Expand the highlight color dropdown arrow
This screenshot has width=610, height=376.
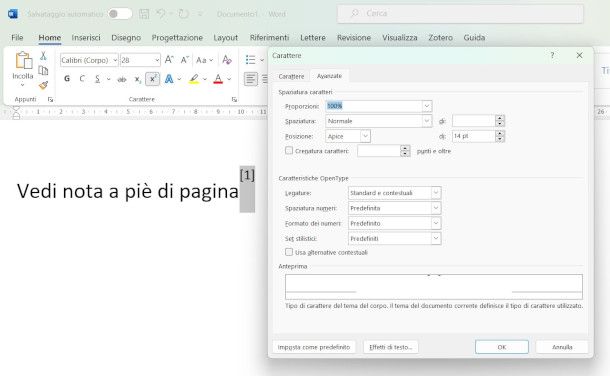point(205,79)
